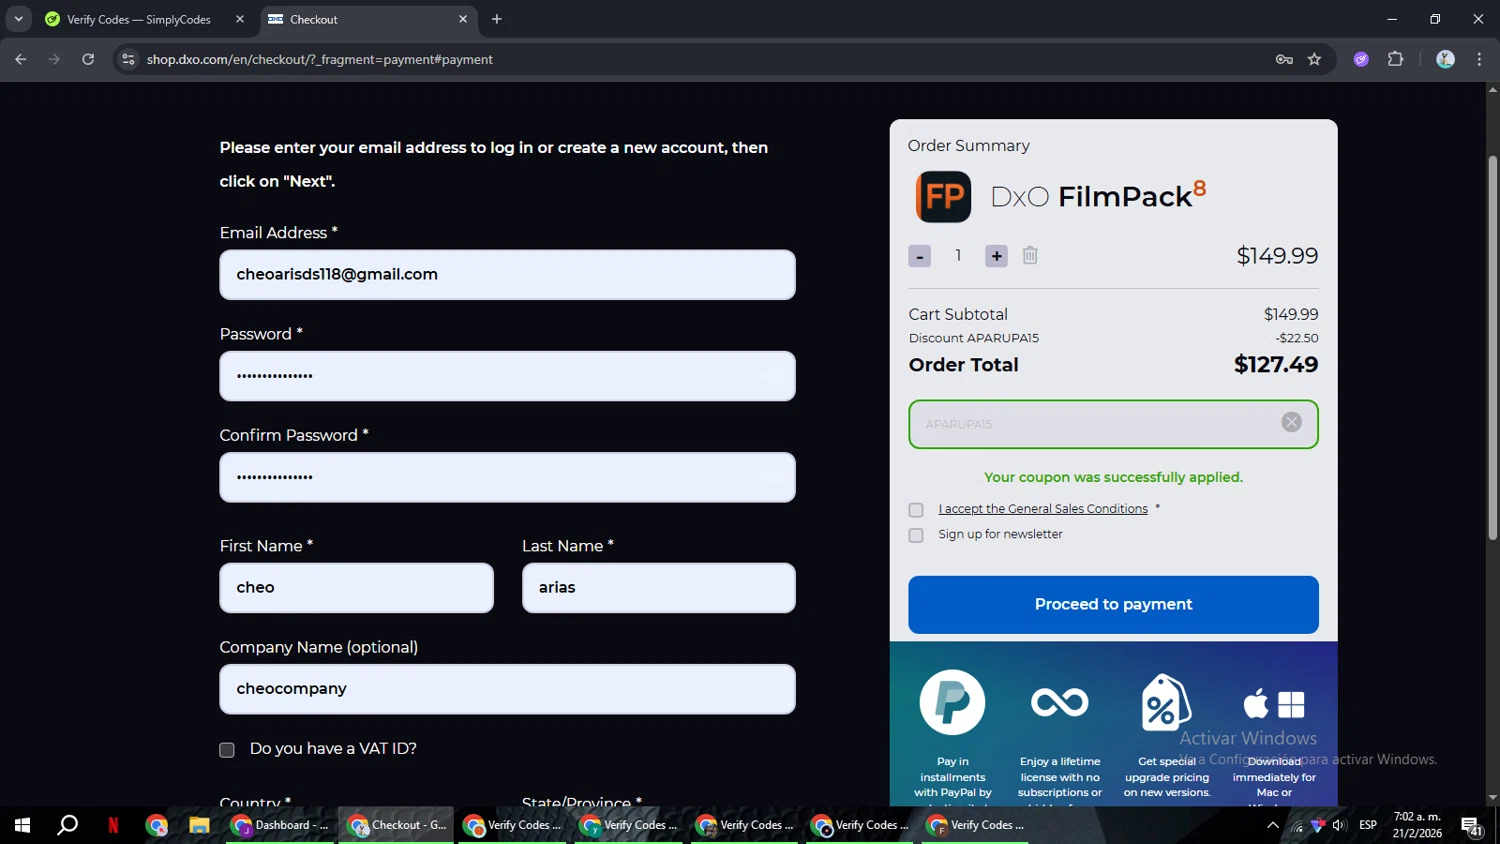Screen dimensions: 1500x844
Task: Focus the Email Address field
Action: pos(507,275)
